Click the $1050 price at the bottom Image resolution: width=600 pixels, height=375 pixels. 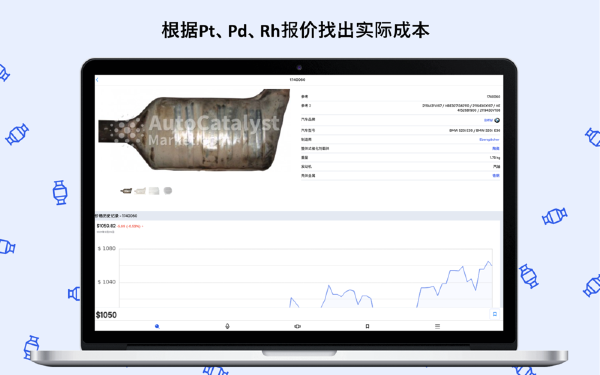tap(106, 315)
